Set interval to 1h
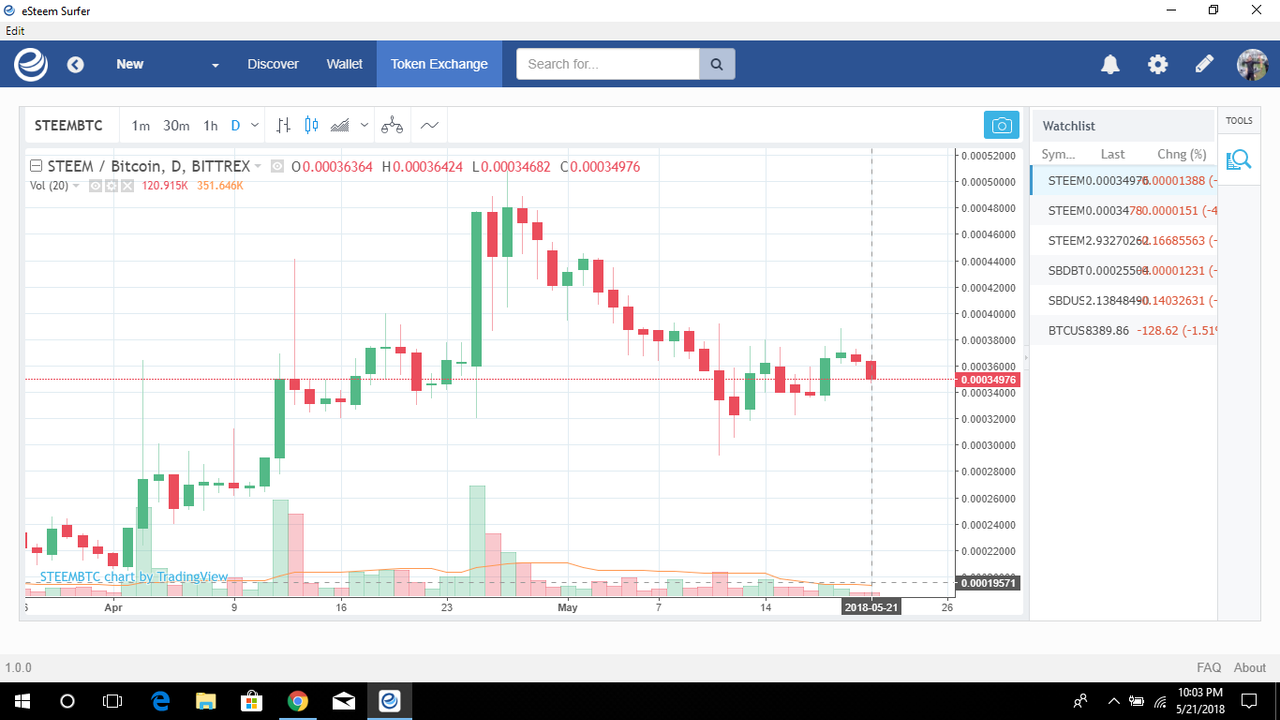The image size is (1280, 720). [210, 126]
